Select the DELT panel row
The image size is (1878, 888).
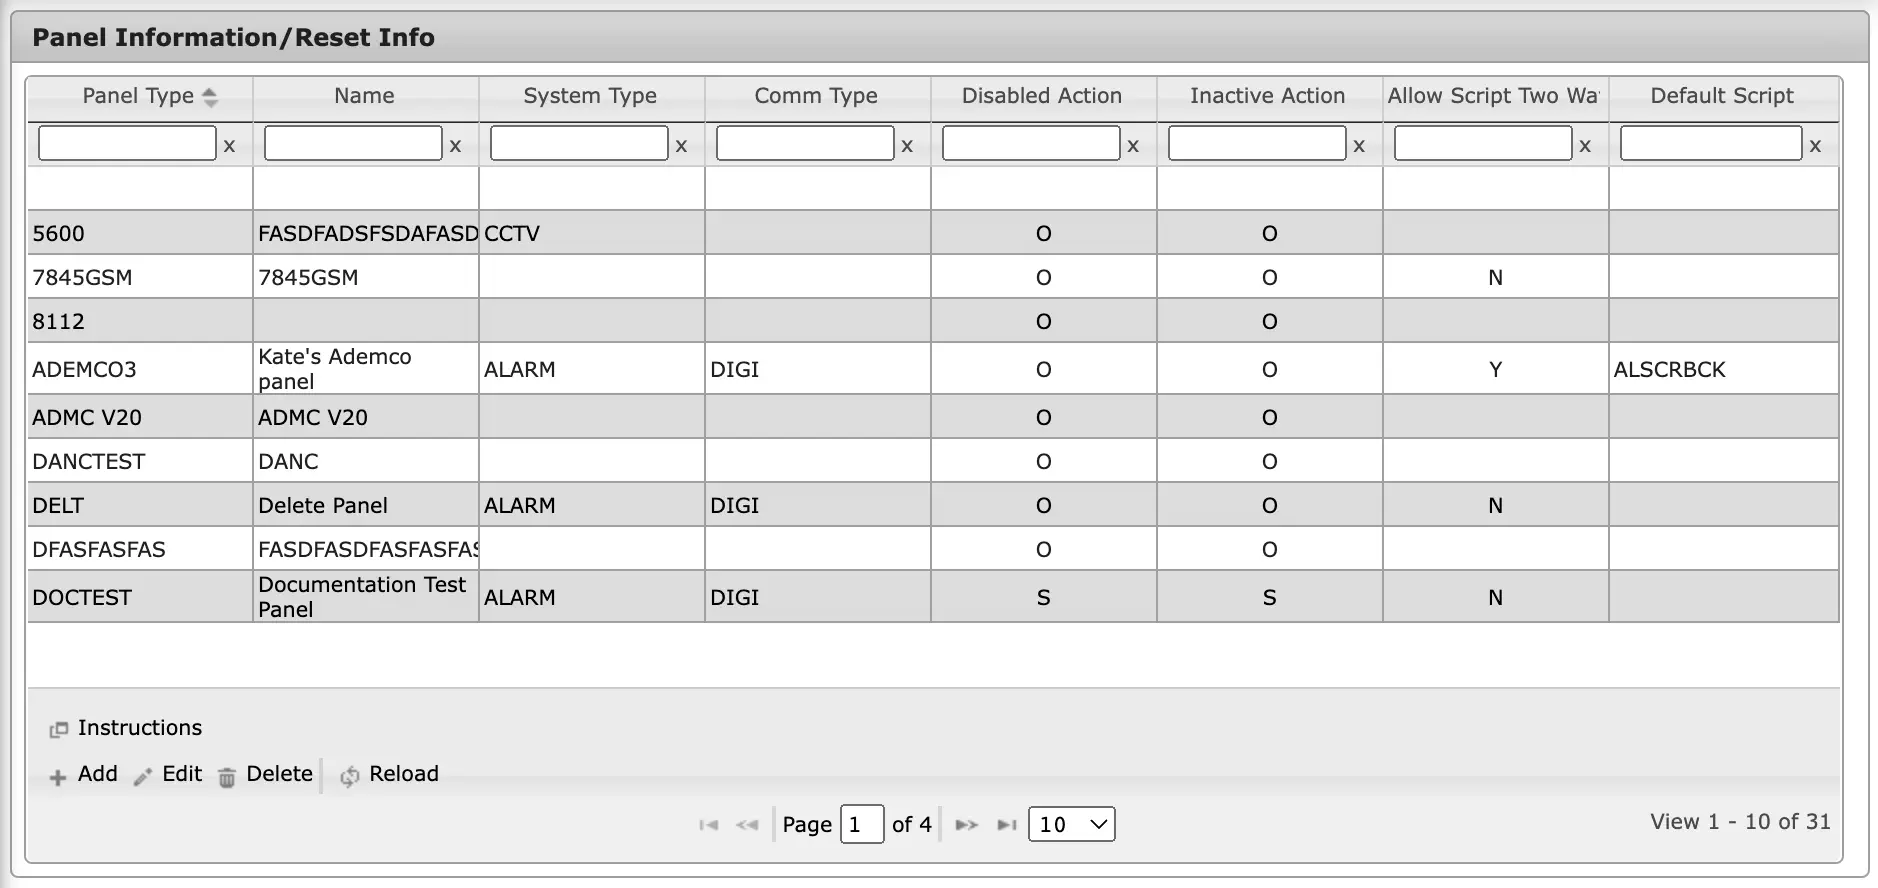coord(933,505)
